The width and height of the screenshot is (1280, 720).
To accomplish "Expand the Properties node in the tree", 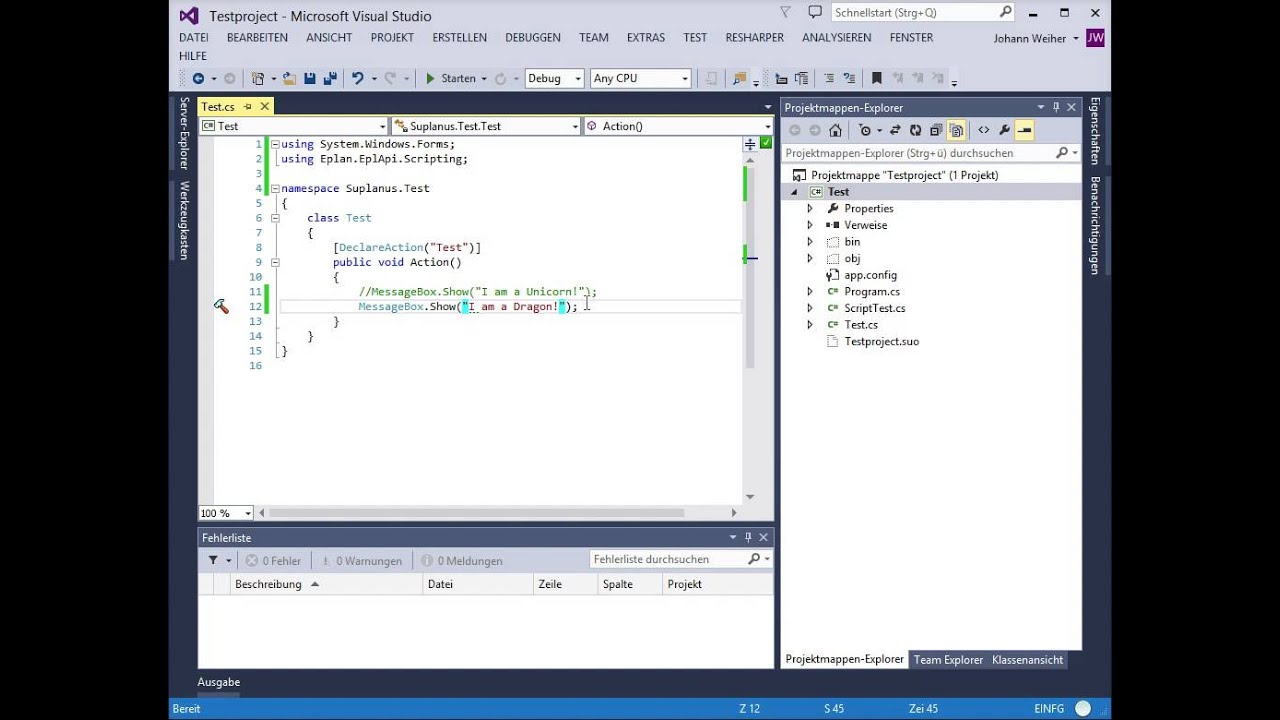I will pos(810,209).
